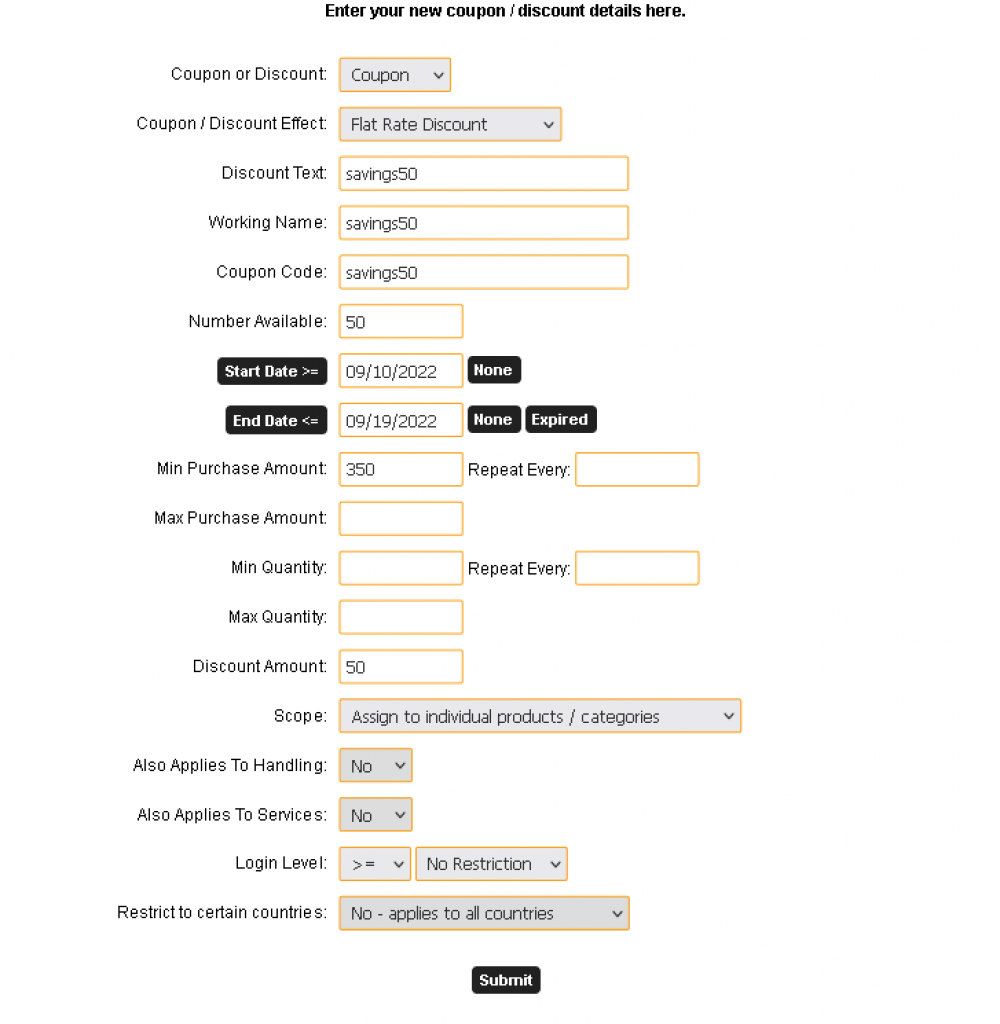
Task: Click the Submit button
Action: (506, 980)
